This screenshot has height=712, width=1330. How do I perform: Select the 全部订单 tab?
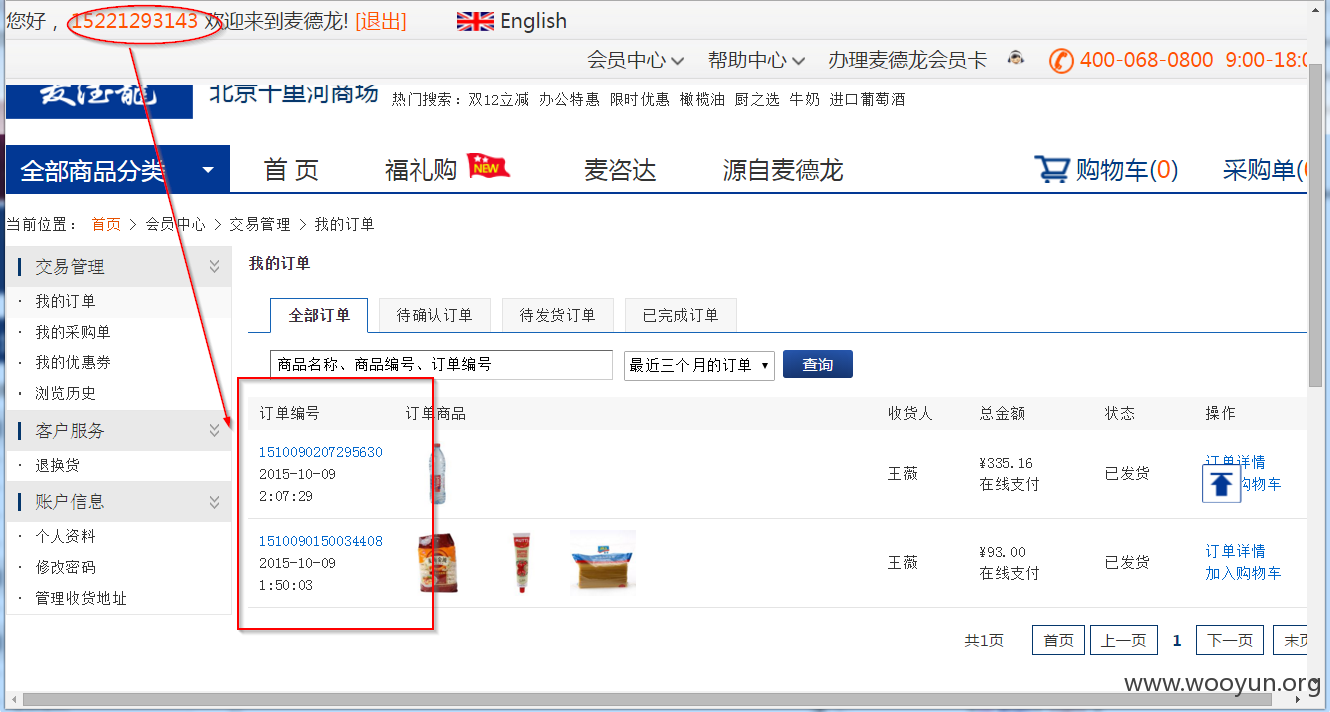tap(319, 315)
